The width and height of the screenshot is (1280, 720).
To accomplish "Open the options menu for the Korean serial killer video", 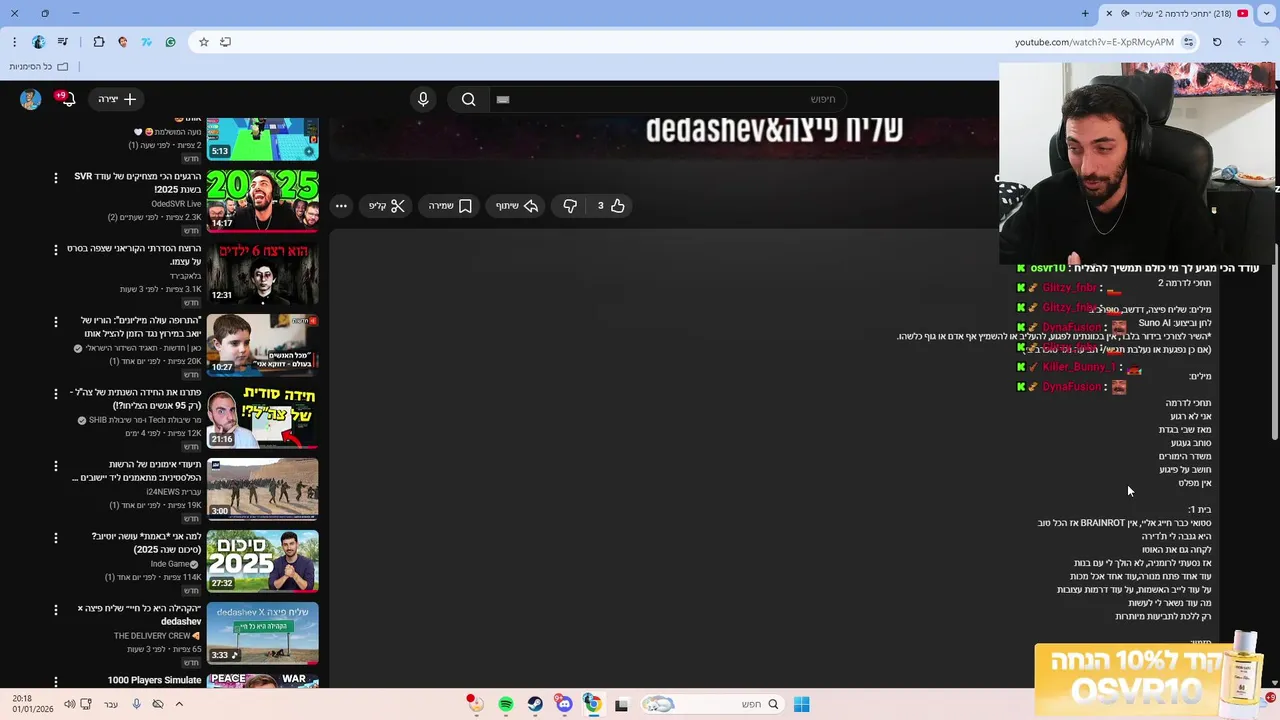I will [56, 249].
